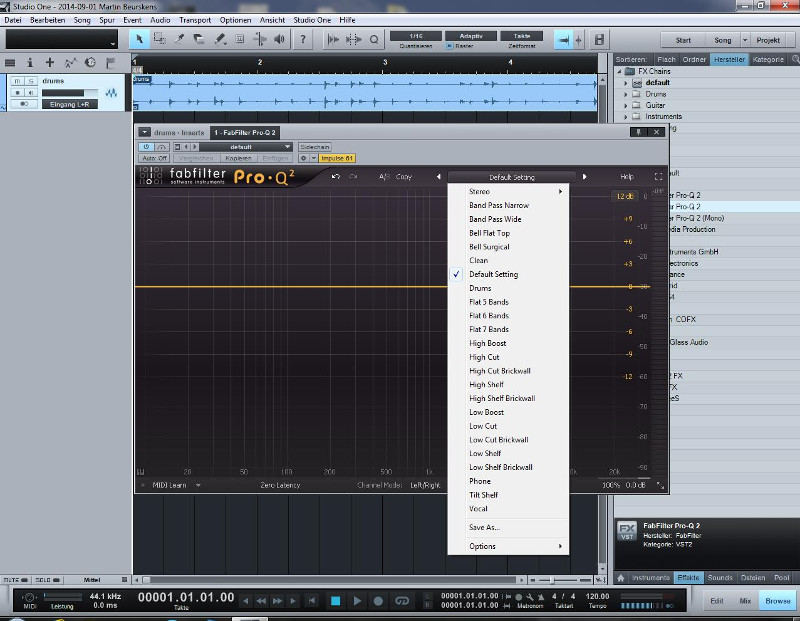
Task: Open the Transport menu
Action: point(194,20)
